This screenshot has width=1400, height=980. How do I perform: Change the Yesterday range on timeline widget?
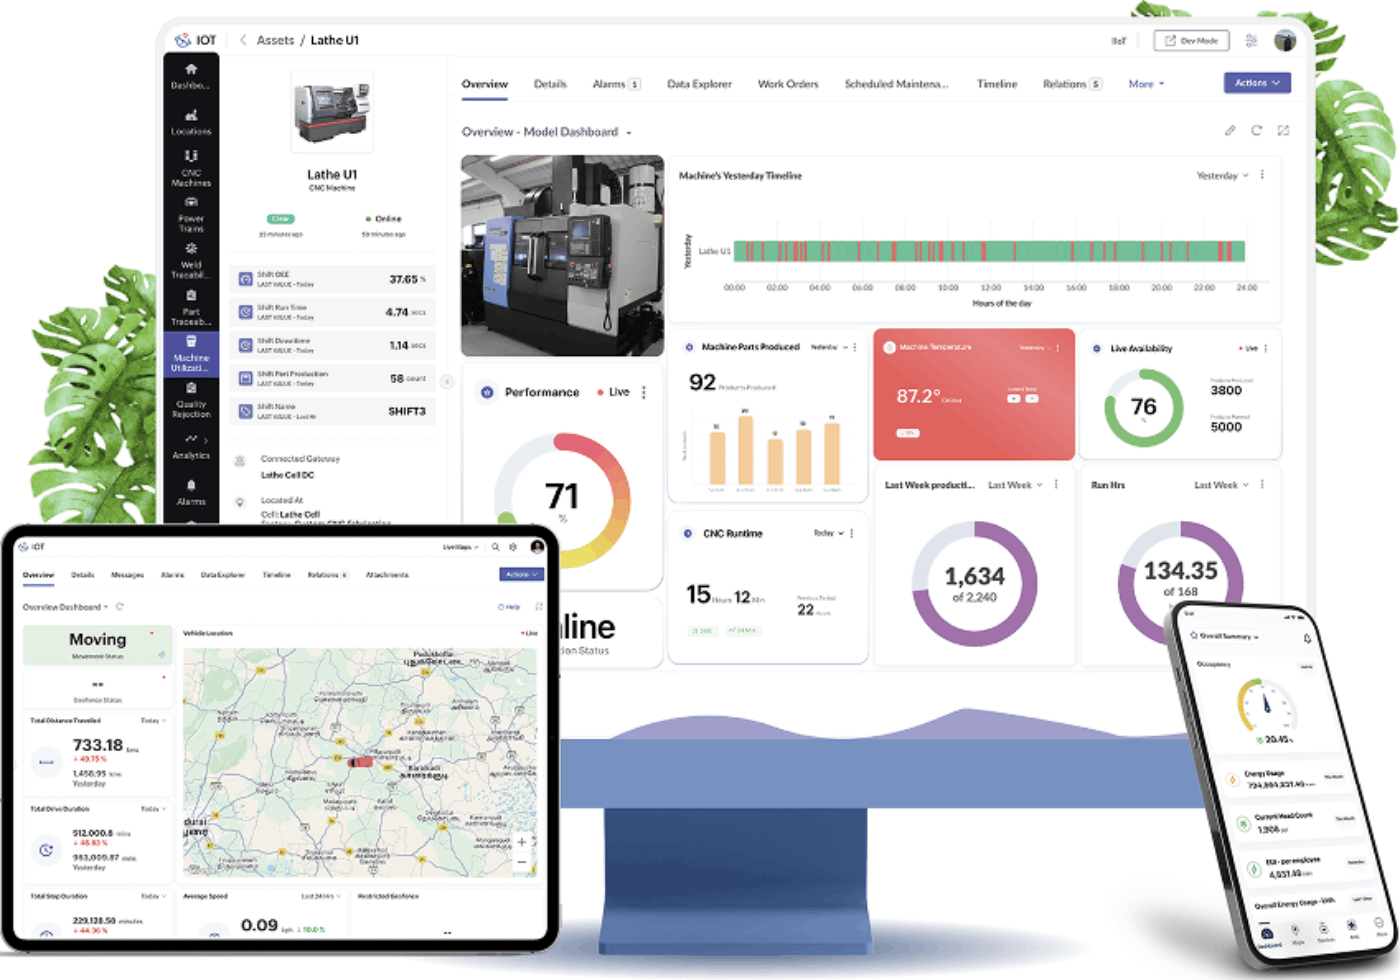[1222, 175]
